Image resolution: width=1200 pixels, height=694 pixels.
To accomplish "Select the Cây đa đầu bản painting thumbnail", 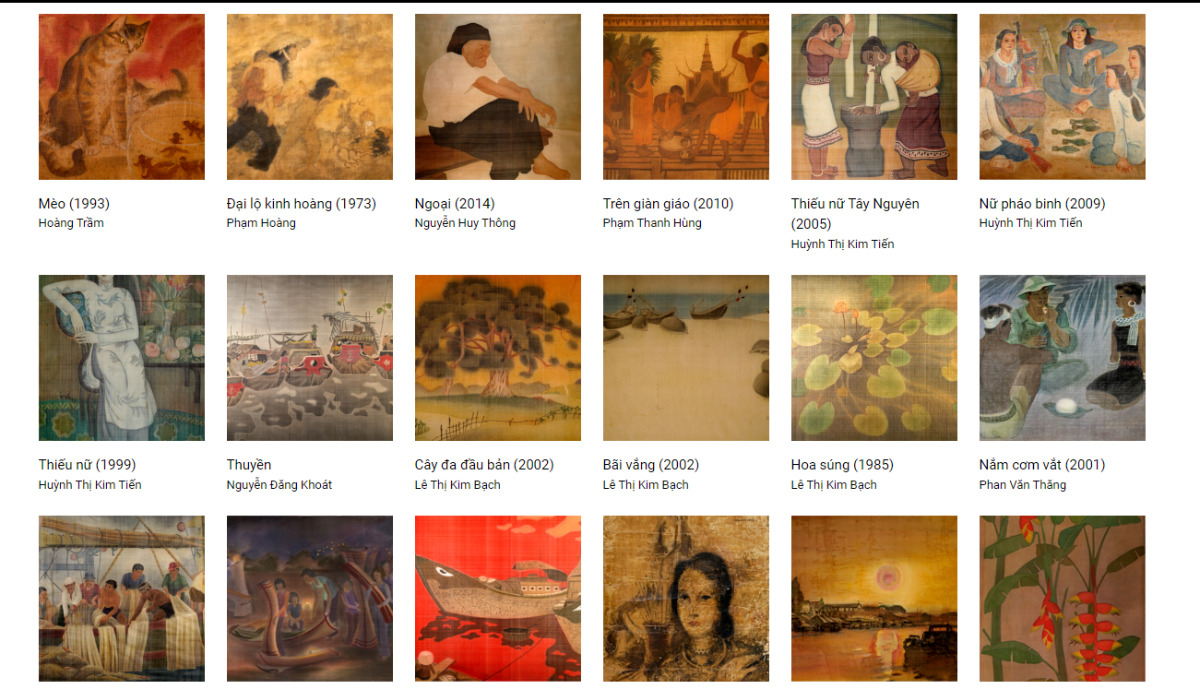I will (498, 358).
